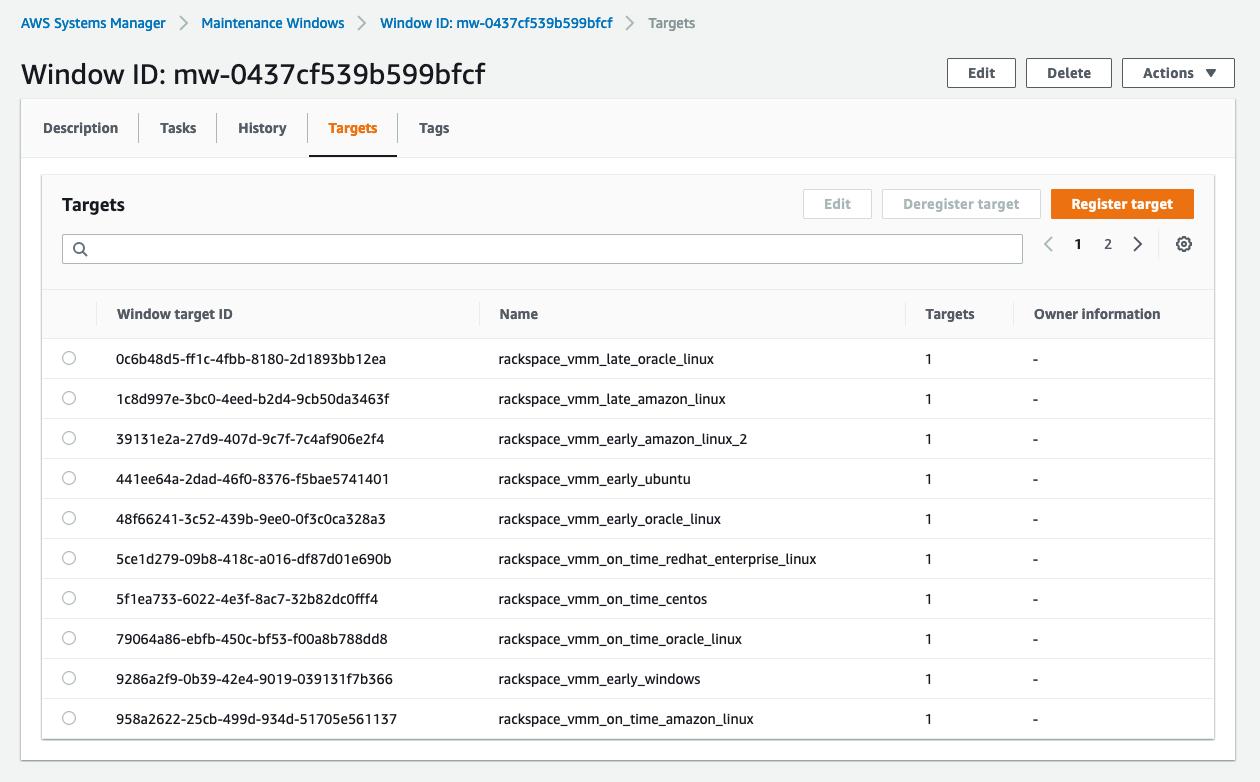Open the table preferences gear icon
This screenshot has width=1260, height=782.
(x=1184, y=244)
